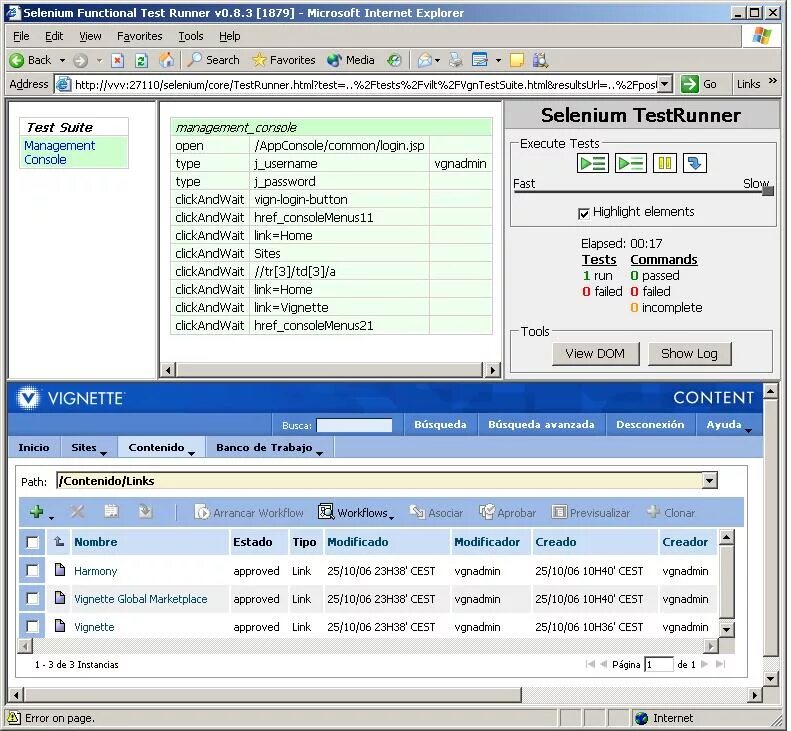Open the Tools menu

pos(191,36)
